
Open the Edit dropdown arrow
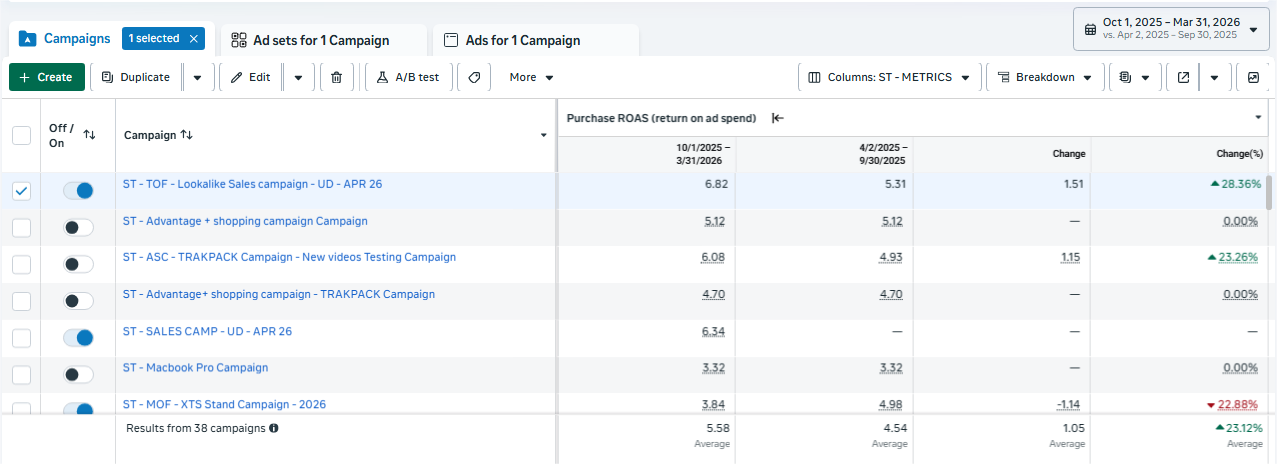tap(298, 77)
